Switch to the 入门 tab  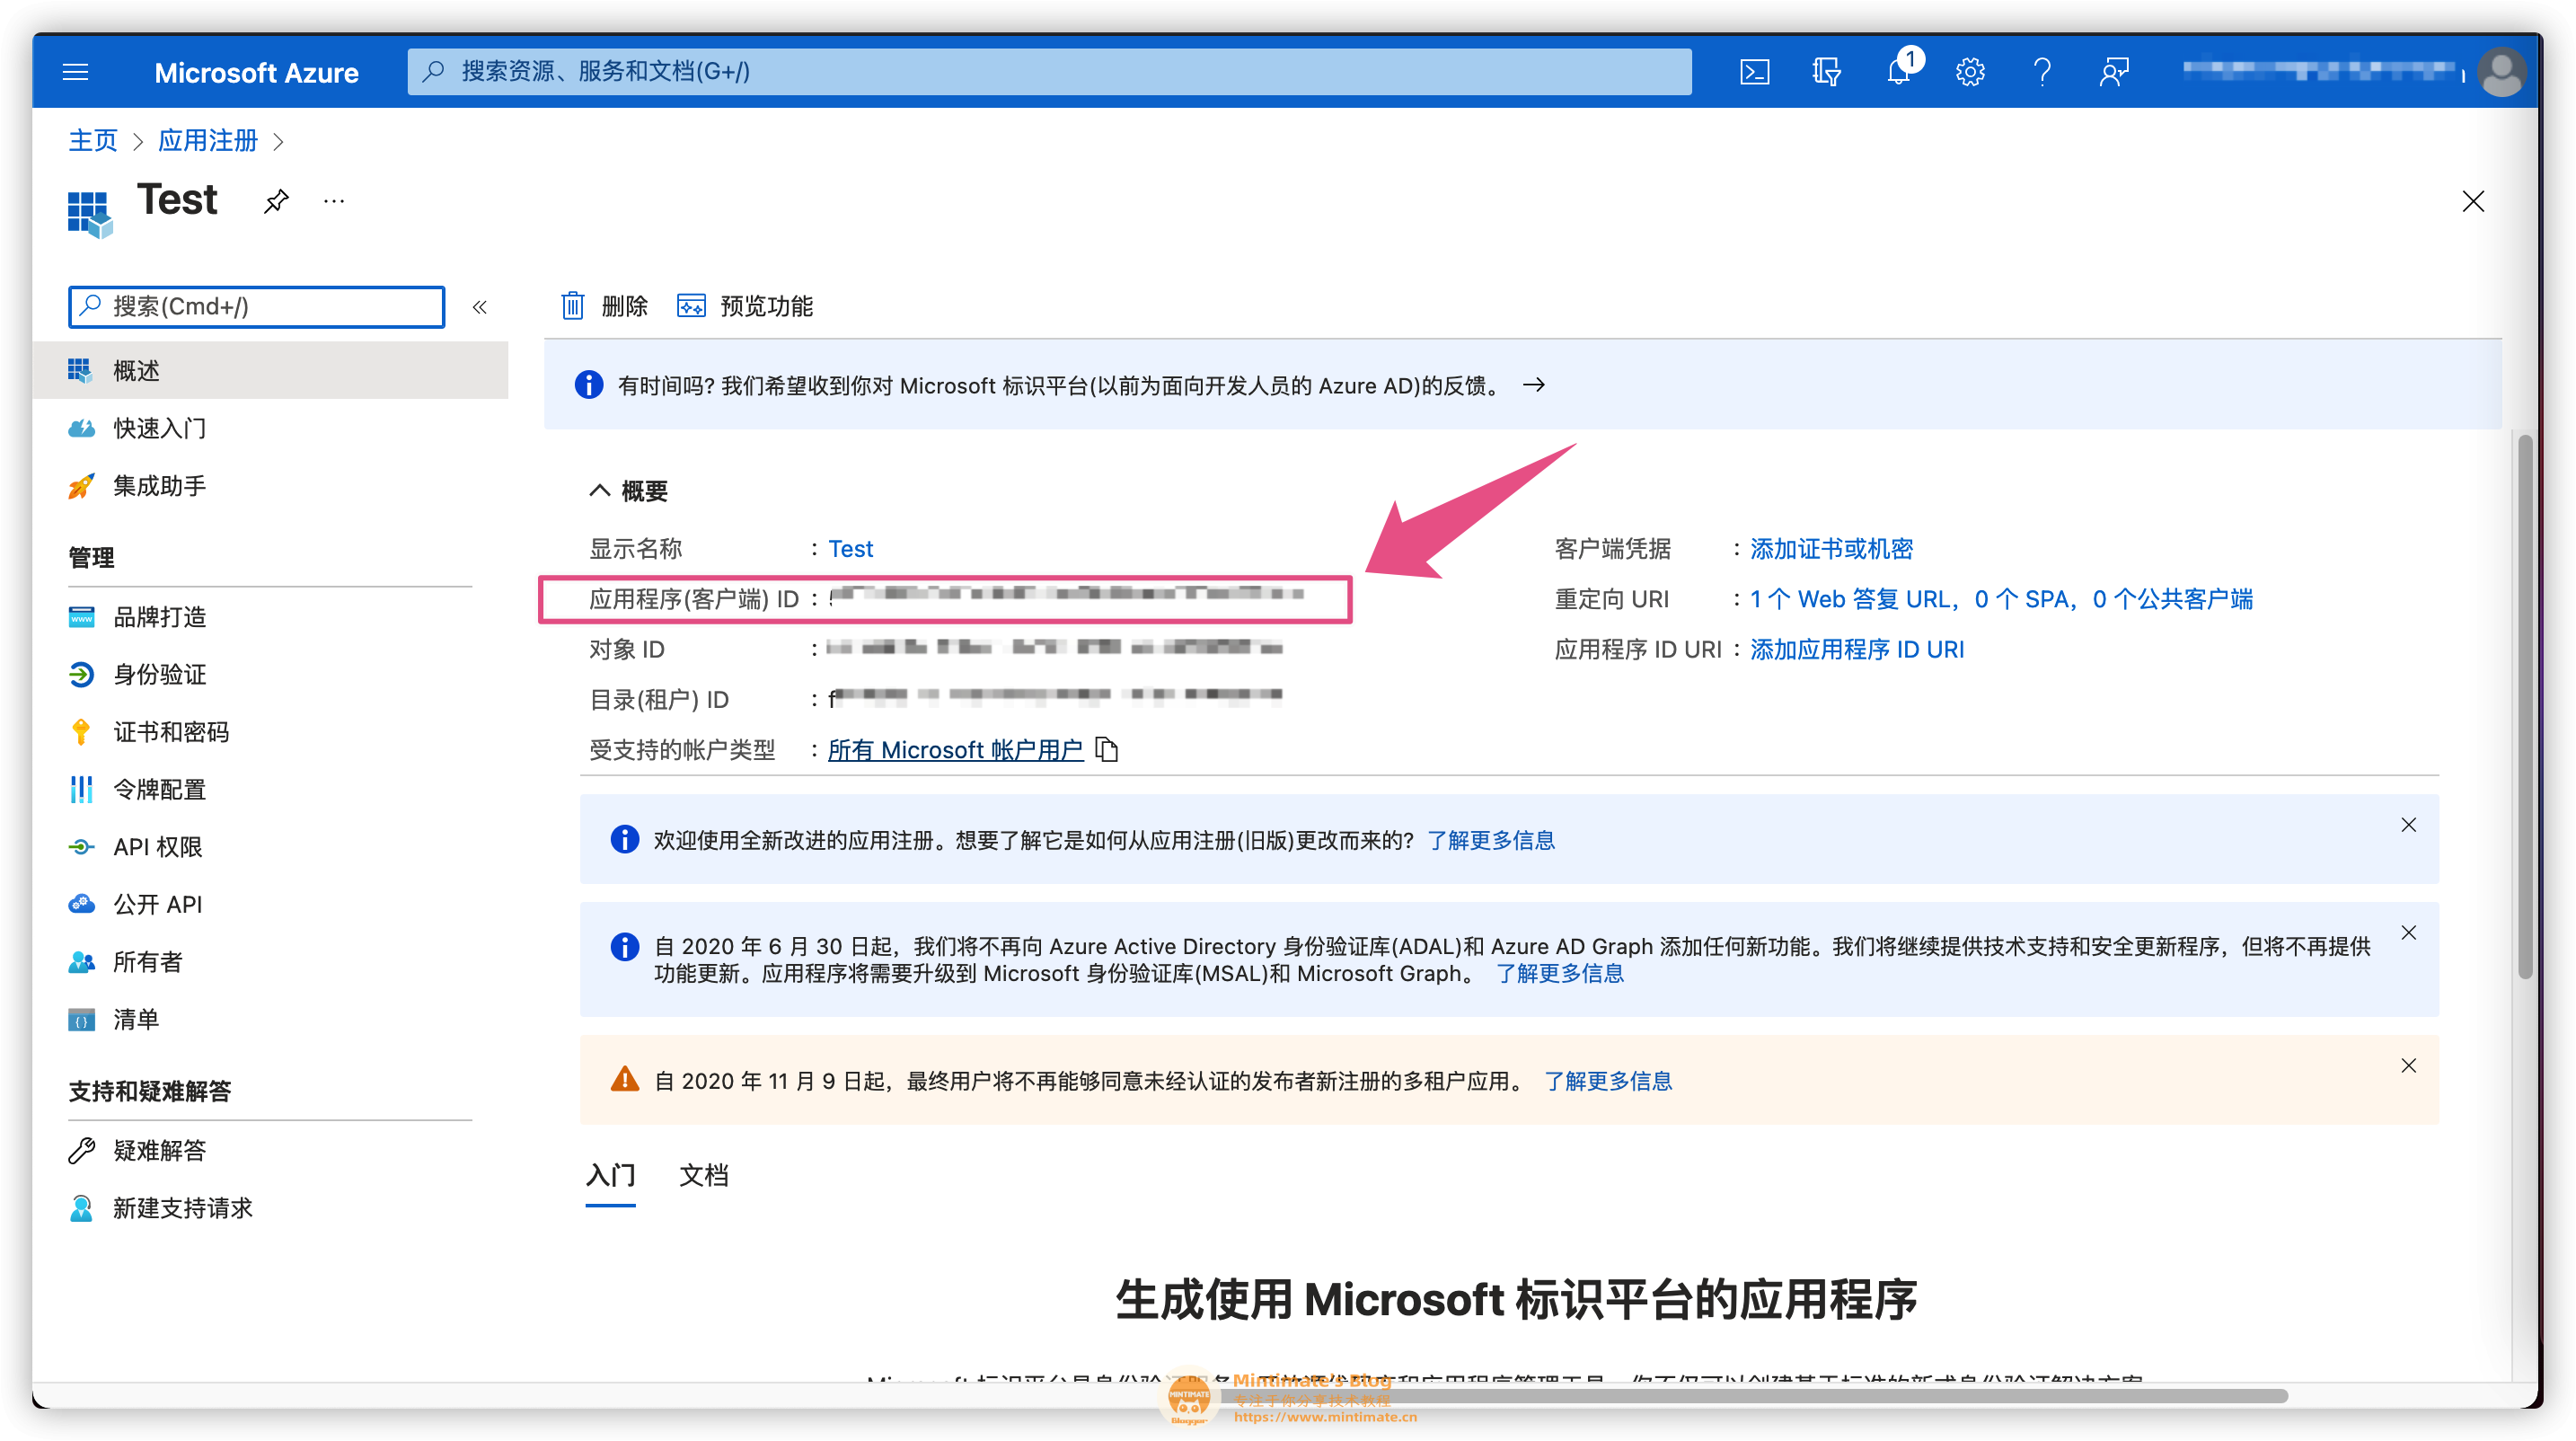pyautogui.click(x=610, y=1175)
